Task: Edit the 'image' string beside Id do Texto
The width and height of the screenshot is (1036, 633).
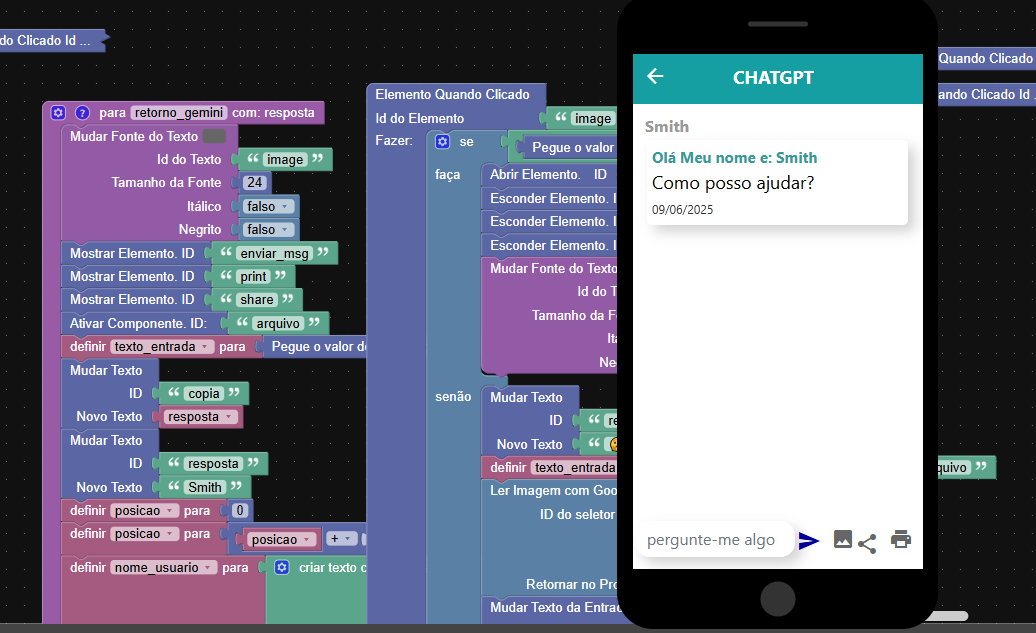Action: pos(285,160)
